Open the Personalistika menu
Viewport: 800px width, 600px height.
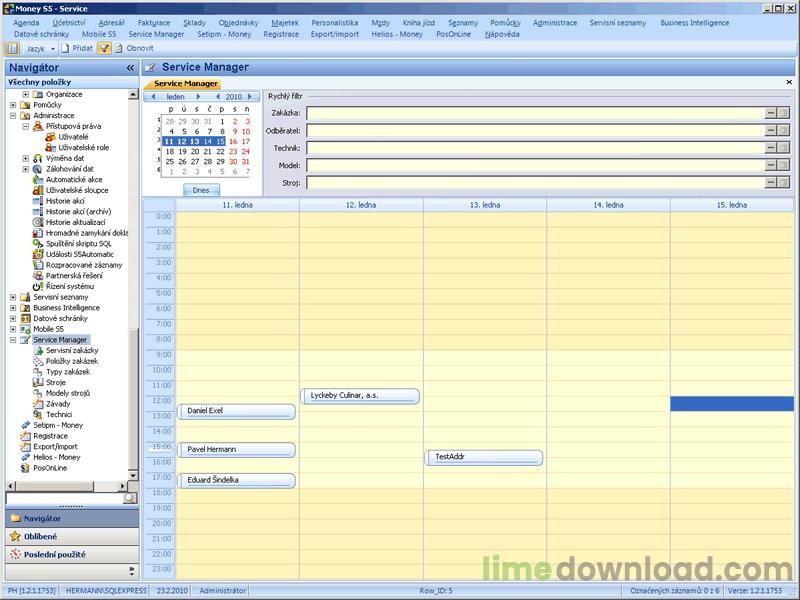[335, 23]
